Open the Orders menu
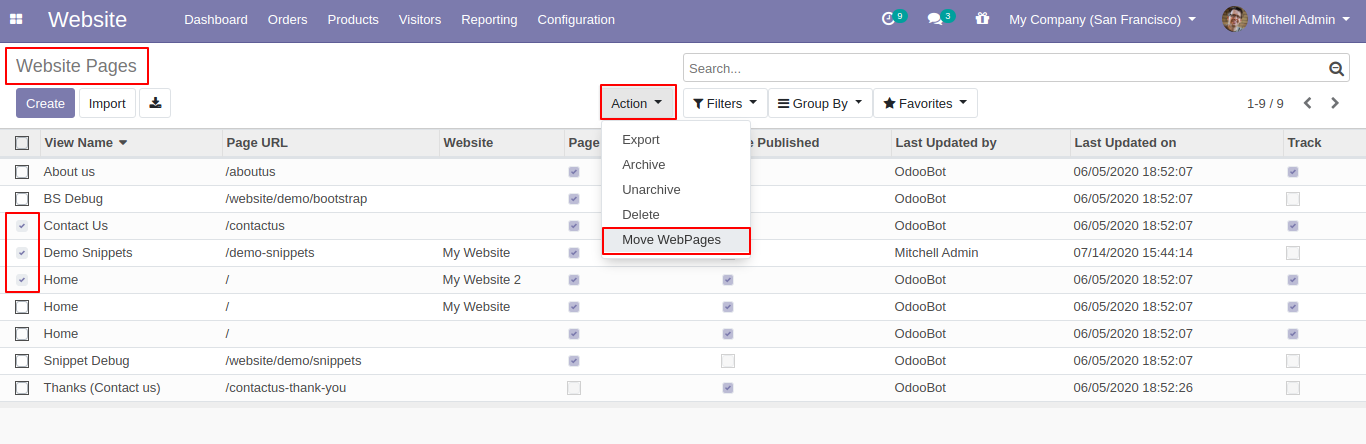The height and width of the screenshot is (444, 1366). (x=288, y=19)
